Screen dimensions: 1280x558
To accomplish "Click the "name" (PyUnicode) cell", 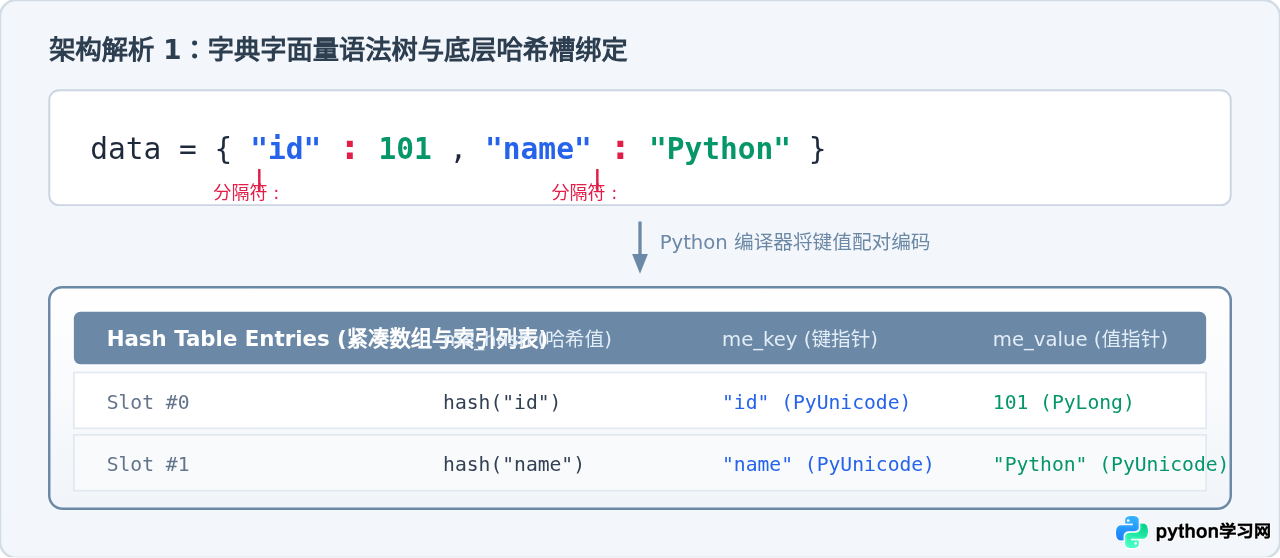I will coord(828,464).
